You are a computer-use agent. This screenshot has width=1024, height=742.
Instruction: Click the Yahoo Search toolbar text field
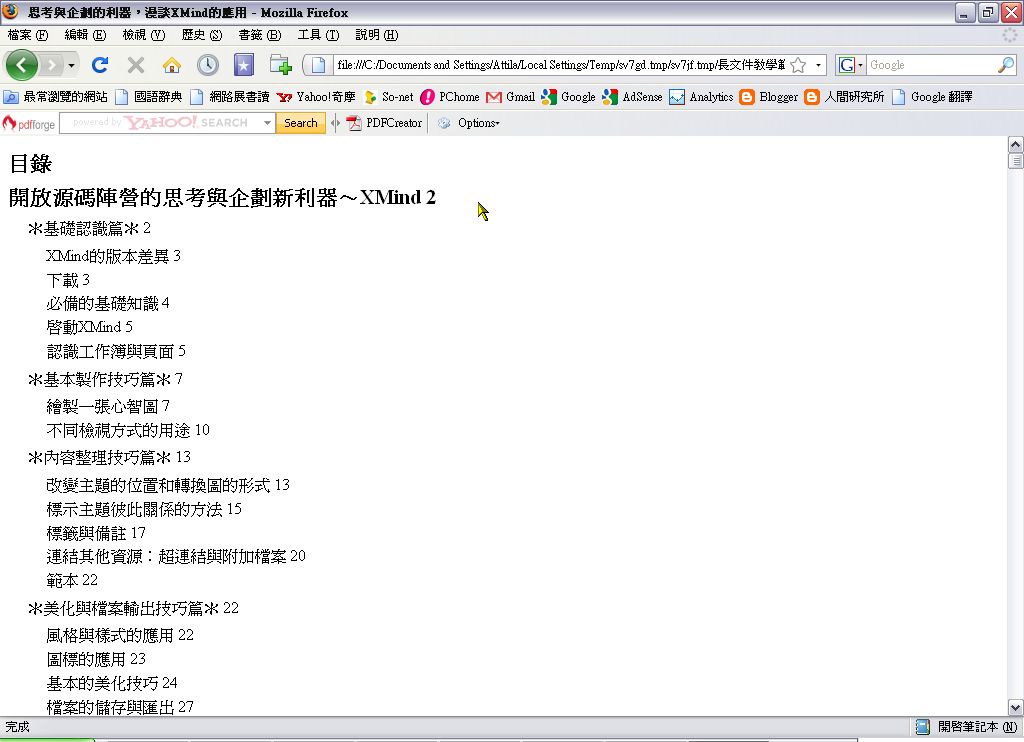tap(160, 123)
